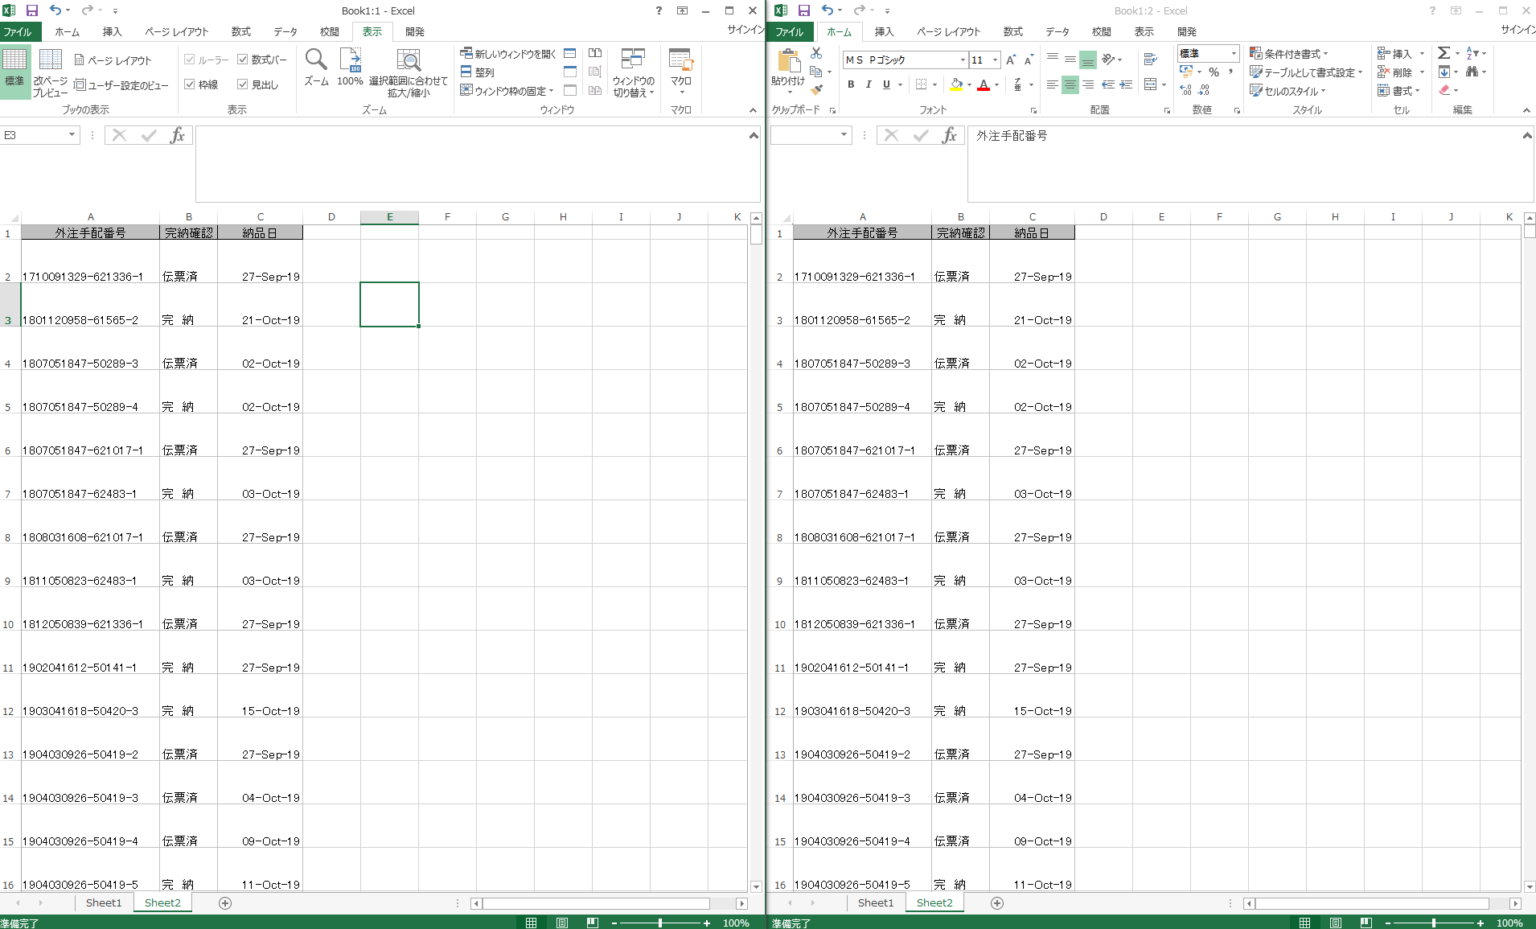
Task: Click the Zoom magnifier icon in View ribbon
Action: pyautogui.click(x=316, y=62)
